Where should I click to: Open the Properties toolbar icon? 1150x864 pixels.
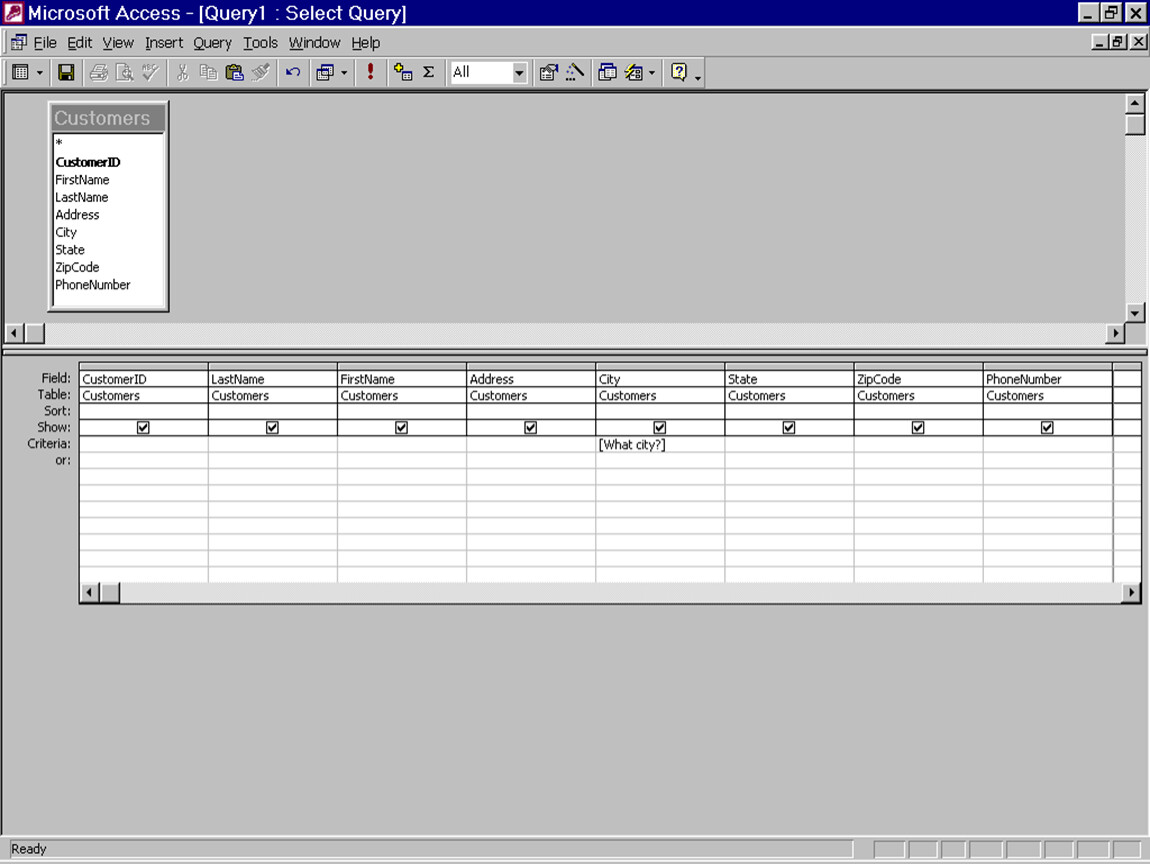pyautogui.click(x=548, y=72)
